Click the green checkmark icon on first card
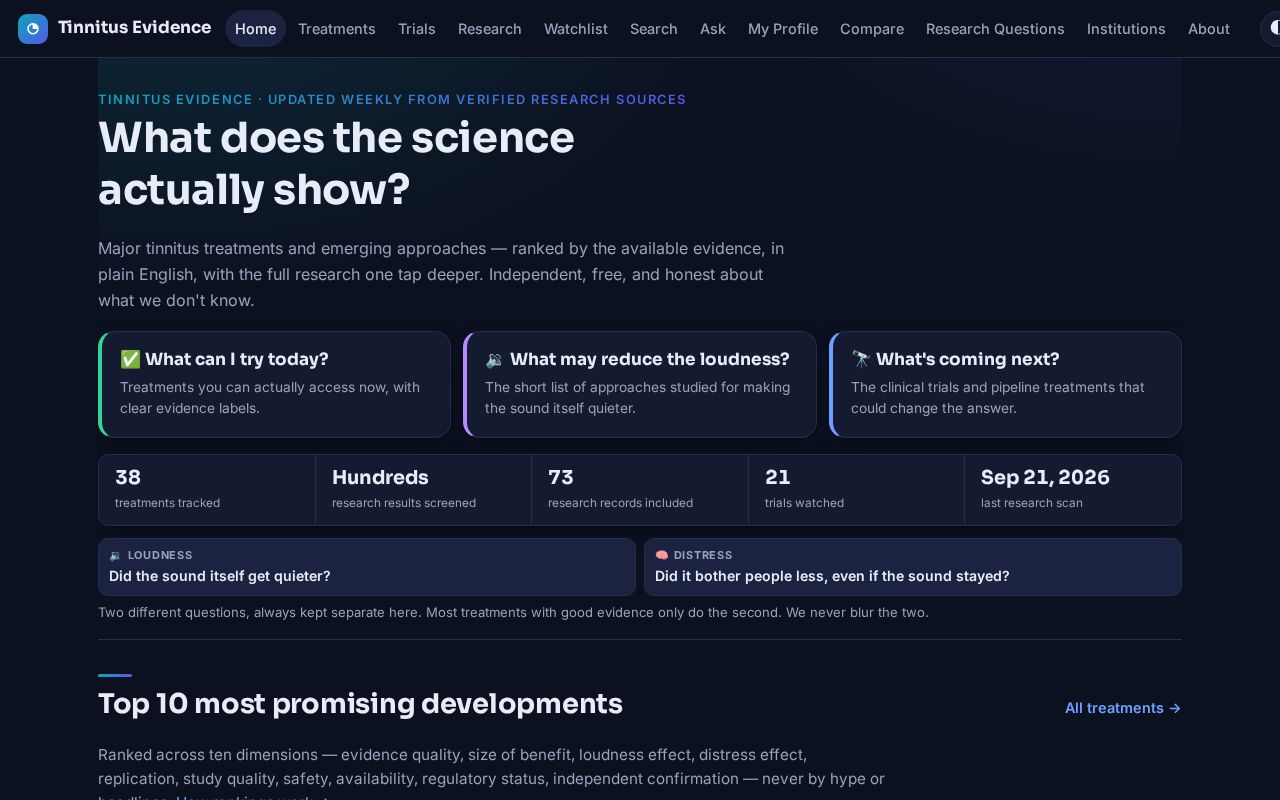1280x800 pixels. point(130,359)
